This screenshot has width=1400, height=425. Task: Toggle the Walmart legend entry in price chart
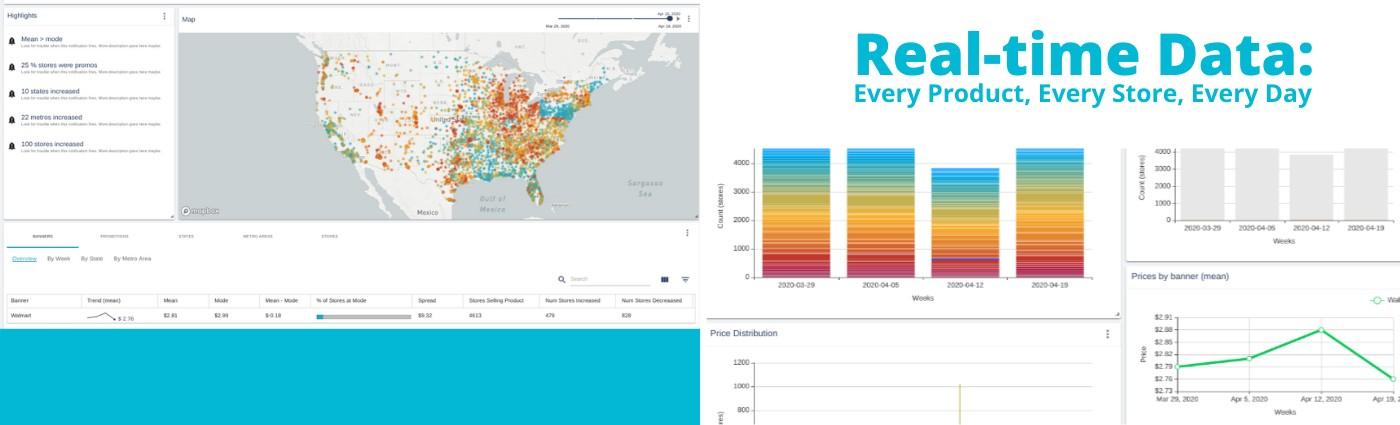[1381, 299]
